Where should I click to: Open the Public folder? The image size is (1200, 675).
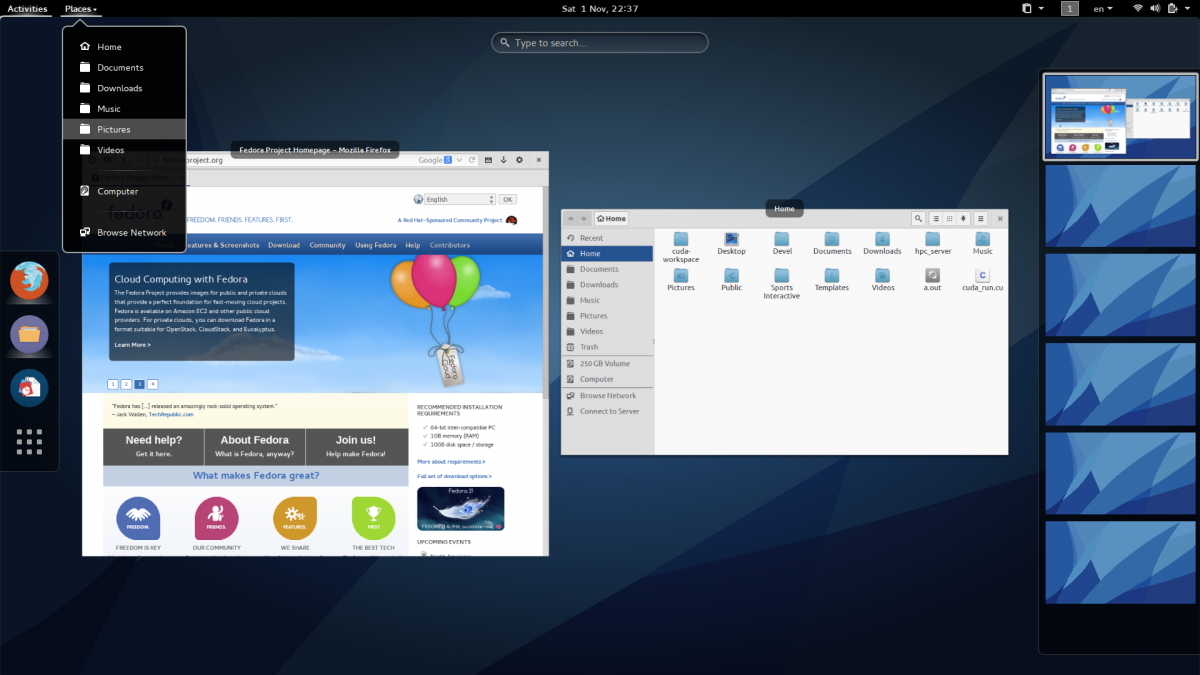click(731, 280)
